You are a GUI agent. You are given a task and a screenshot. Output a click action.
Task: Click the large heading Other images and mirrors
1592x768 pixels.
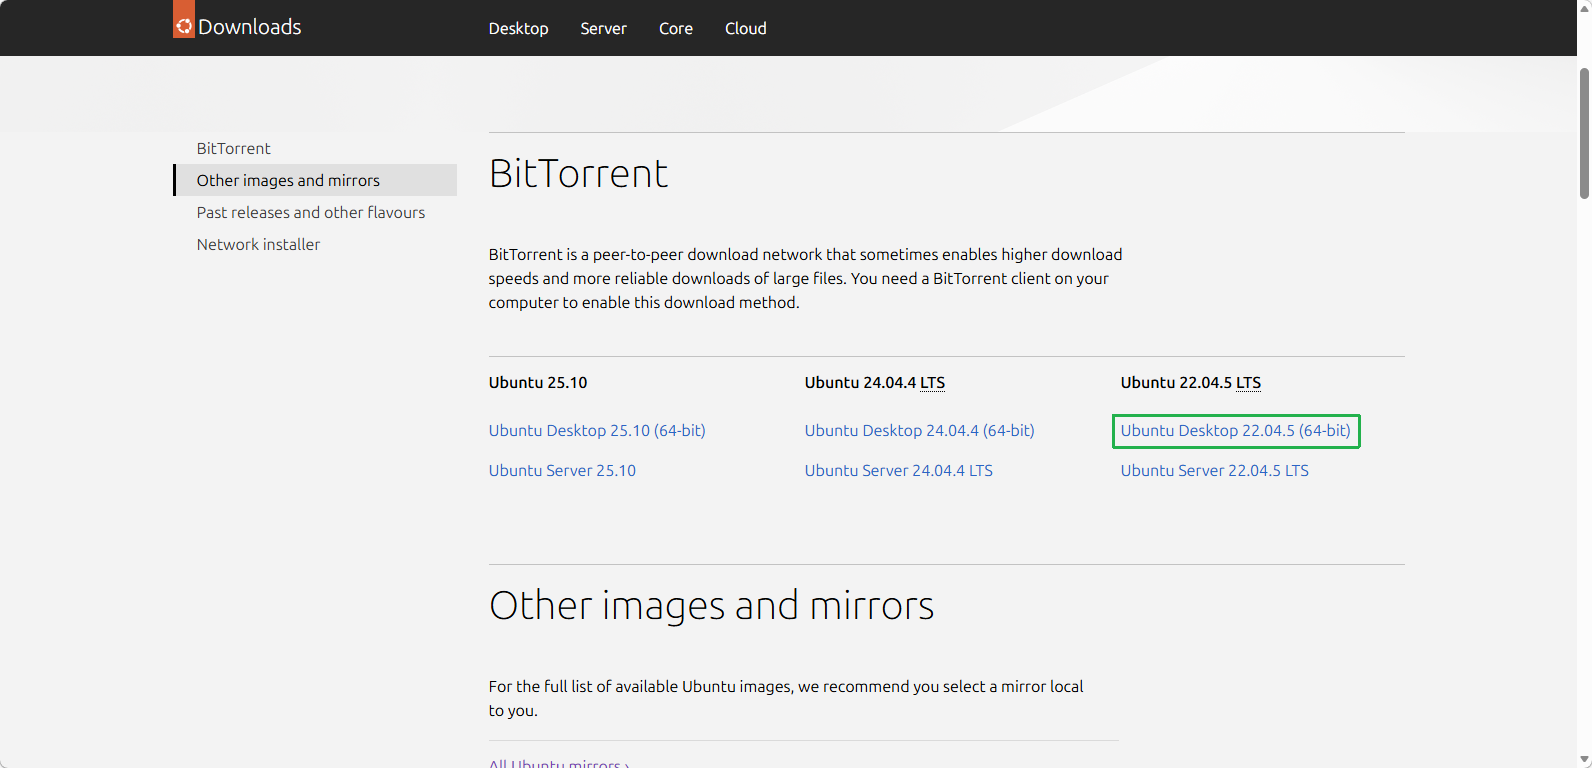coord(711,606)
